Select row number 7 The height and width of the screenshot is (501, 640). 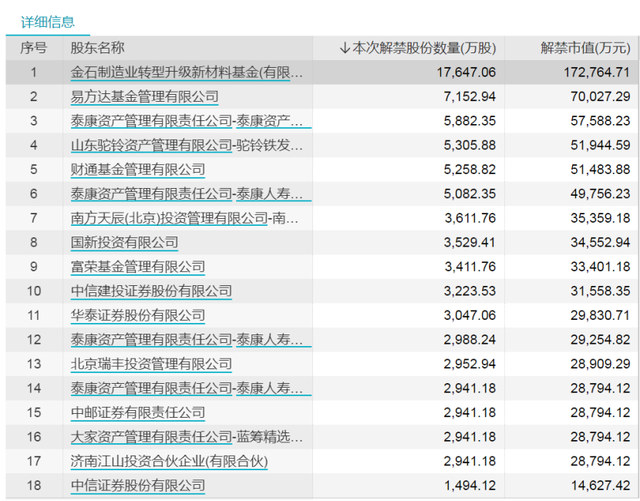point(34,218)
